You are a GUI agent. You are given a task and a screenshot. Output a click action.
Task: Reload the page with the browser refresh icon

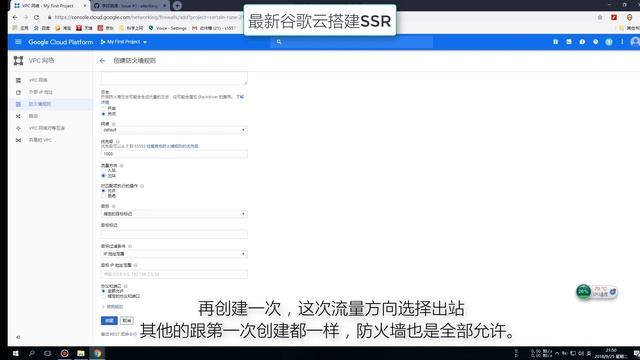[36, 17]
